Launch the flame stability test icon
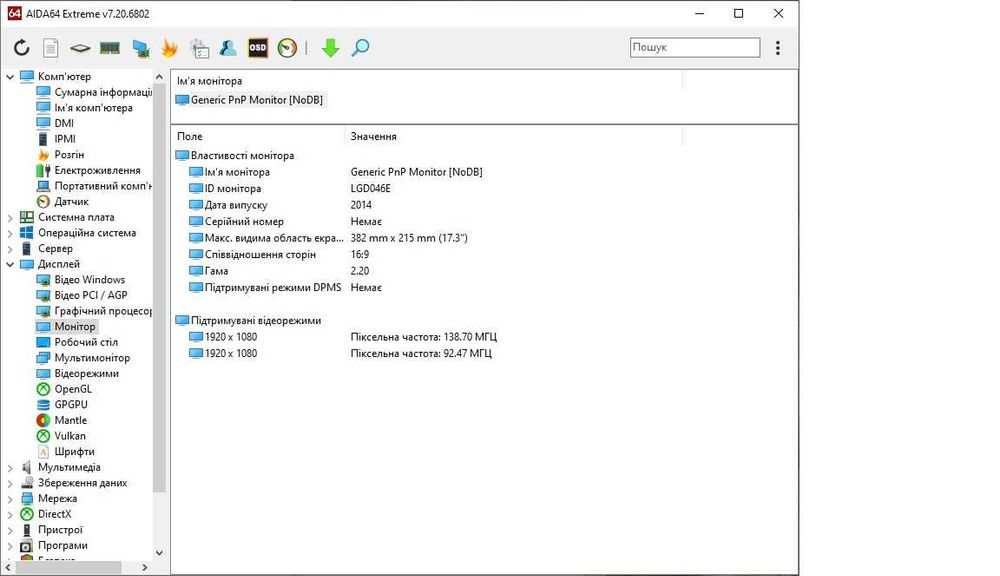 (x=170, y=48)
